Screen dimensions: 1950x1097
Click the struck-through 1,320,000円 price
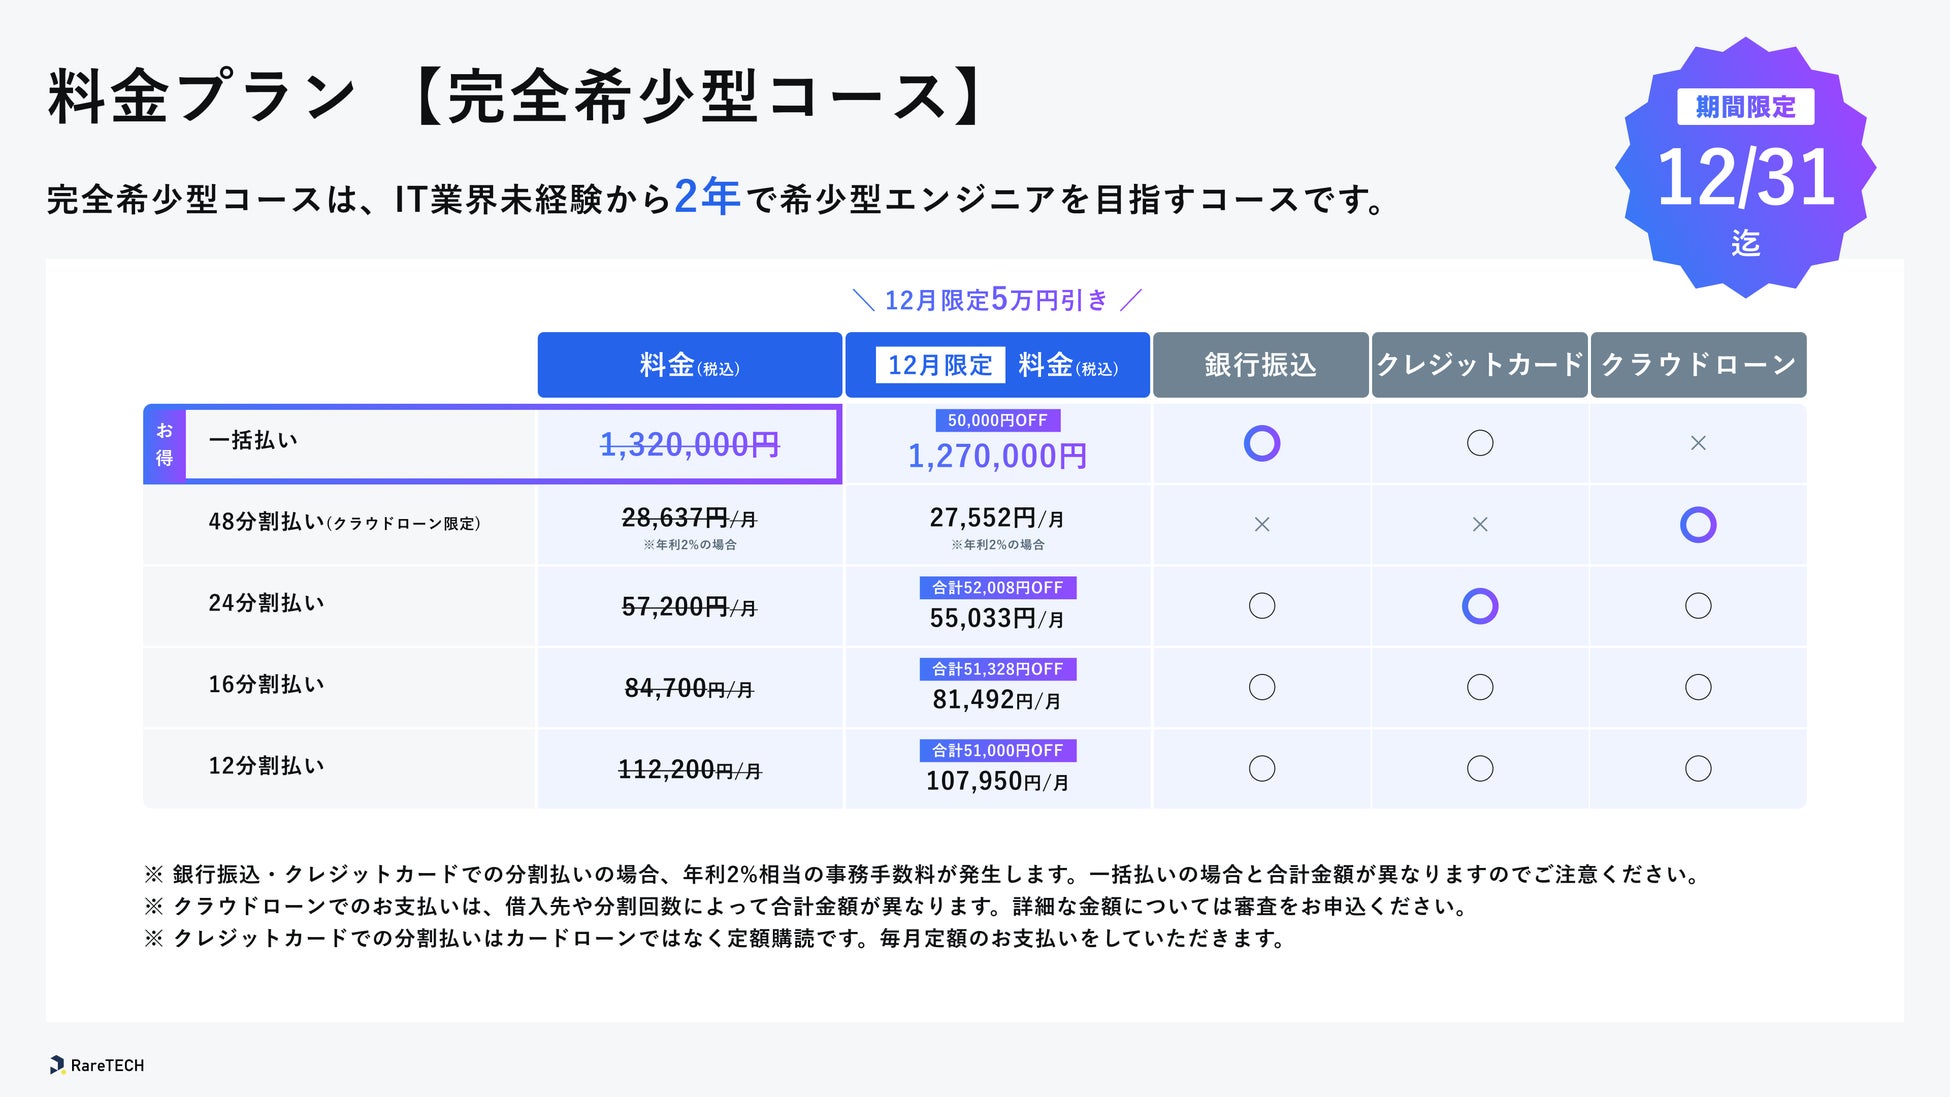click(x=689, y=445)
